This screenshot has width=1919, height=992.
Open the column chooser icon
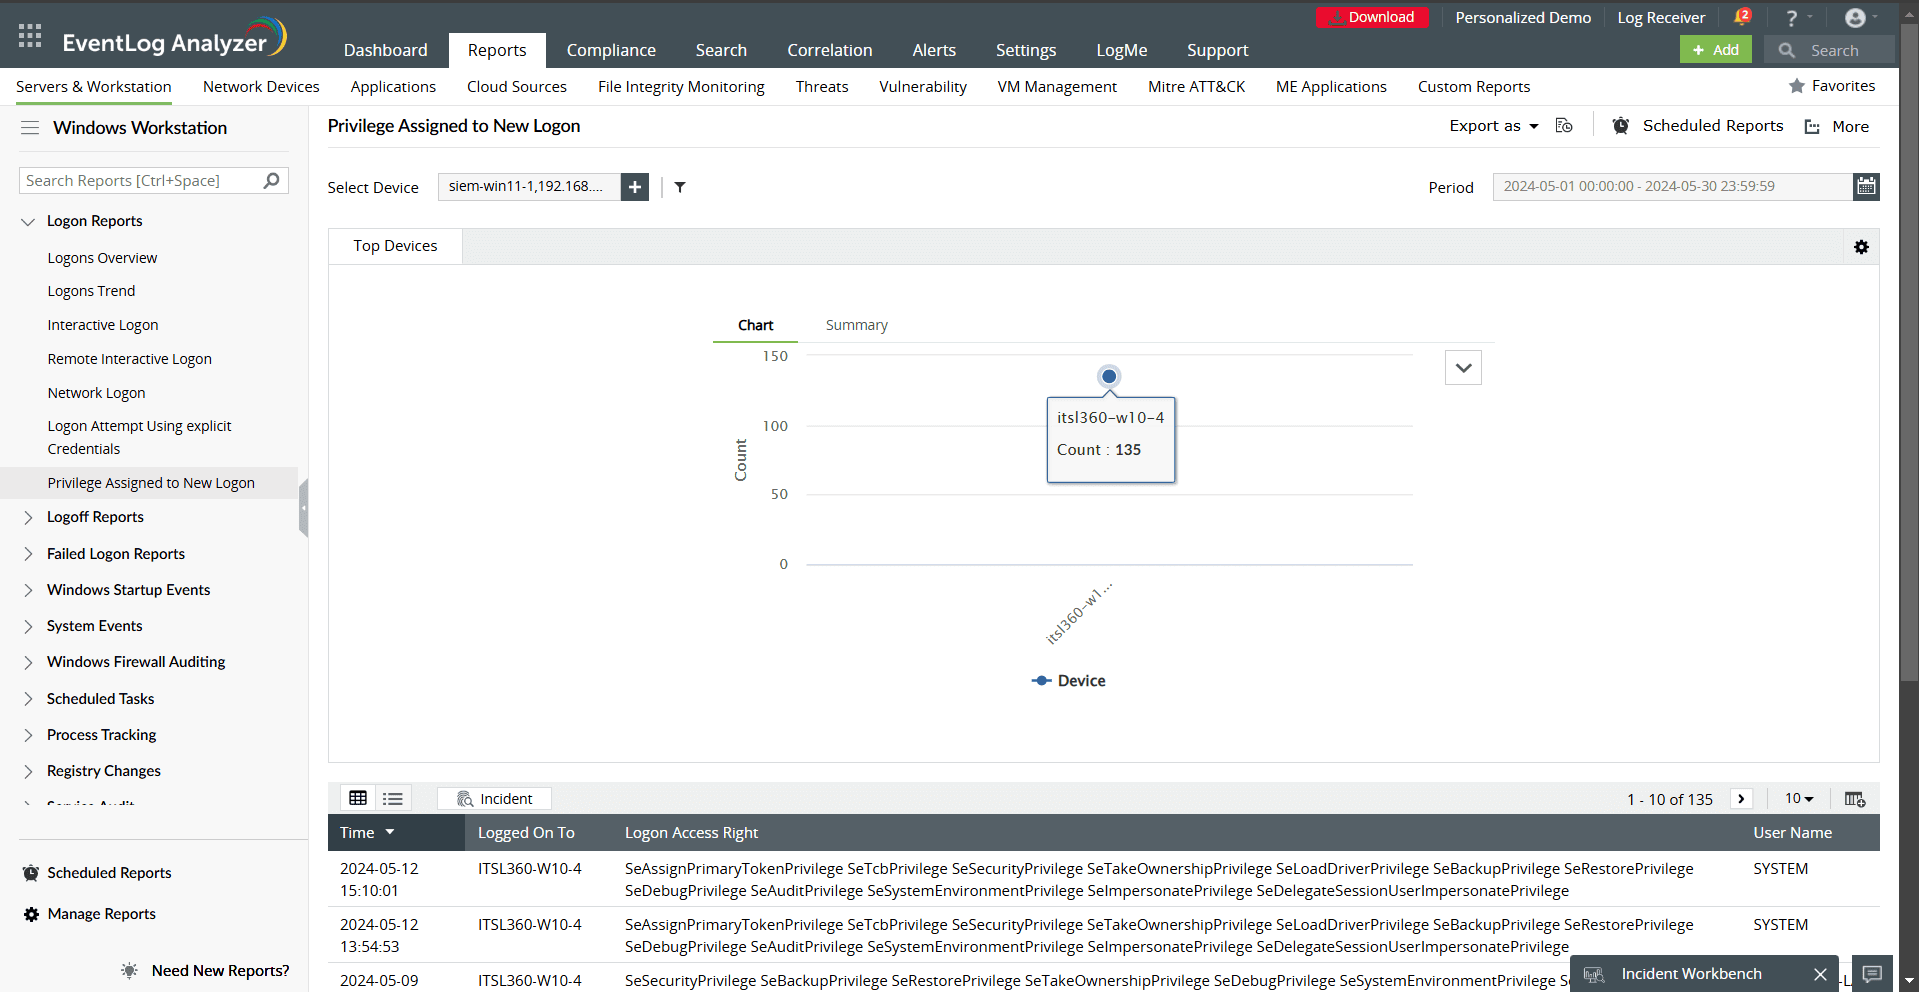pos(1855,799)
